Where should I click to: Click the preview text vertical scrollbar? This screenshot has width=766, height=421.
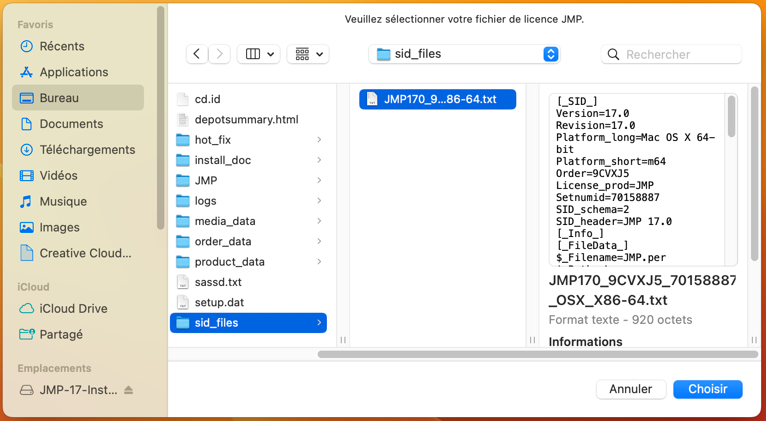coord(732,118)
